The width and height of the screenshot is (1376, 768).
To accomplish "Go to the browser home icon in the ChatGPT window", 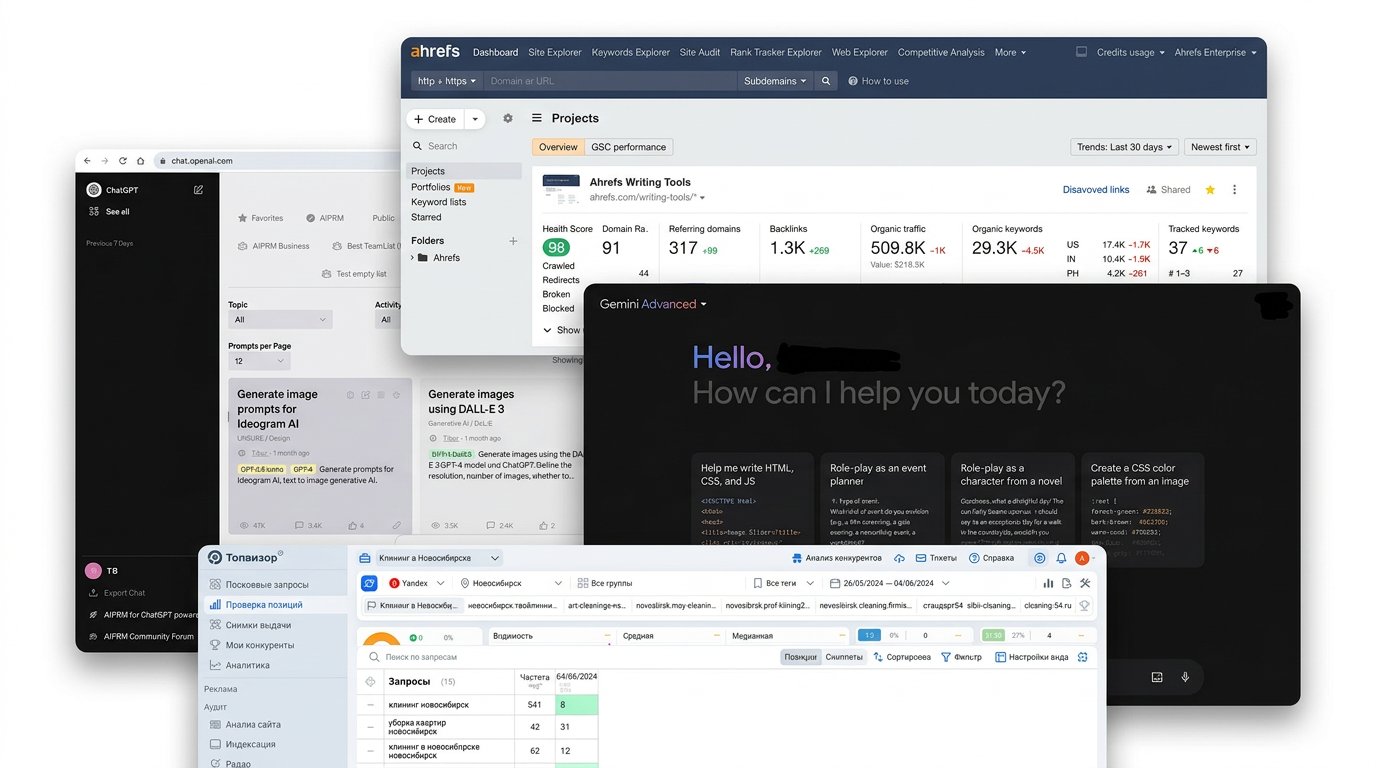I will 140,161.
